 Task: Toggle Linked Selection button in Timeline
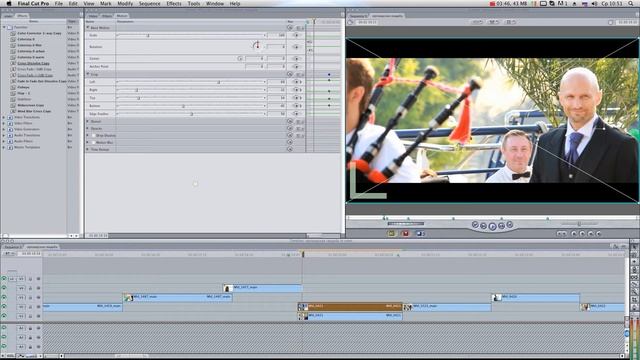[616, 247]
